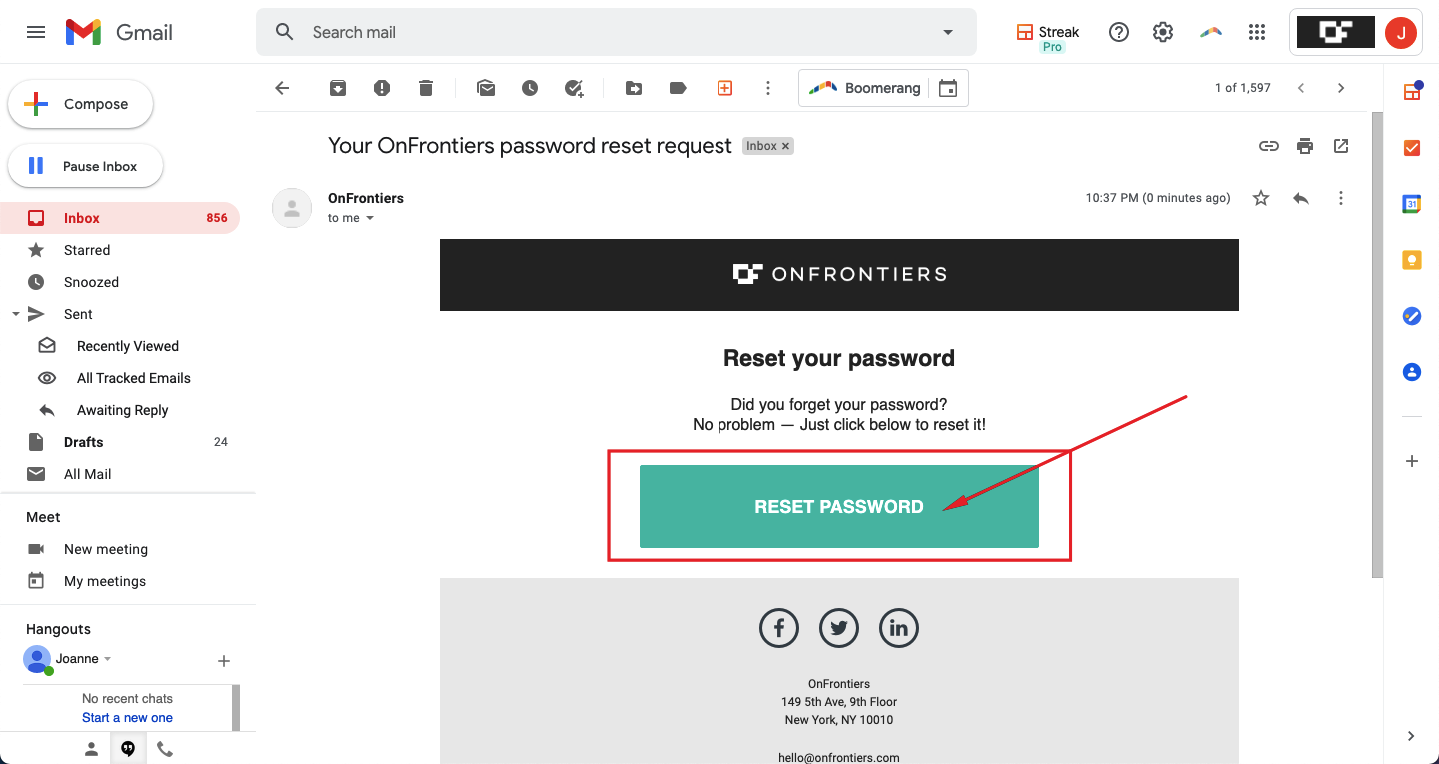Click the message pane vertical scrollbar
The height and width of the screenshot is (764, 1439).
tap(1377, 345)
